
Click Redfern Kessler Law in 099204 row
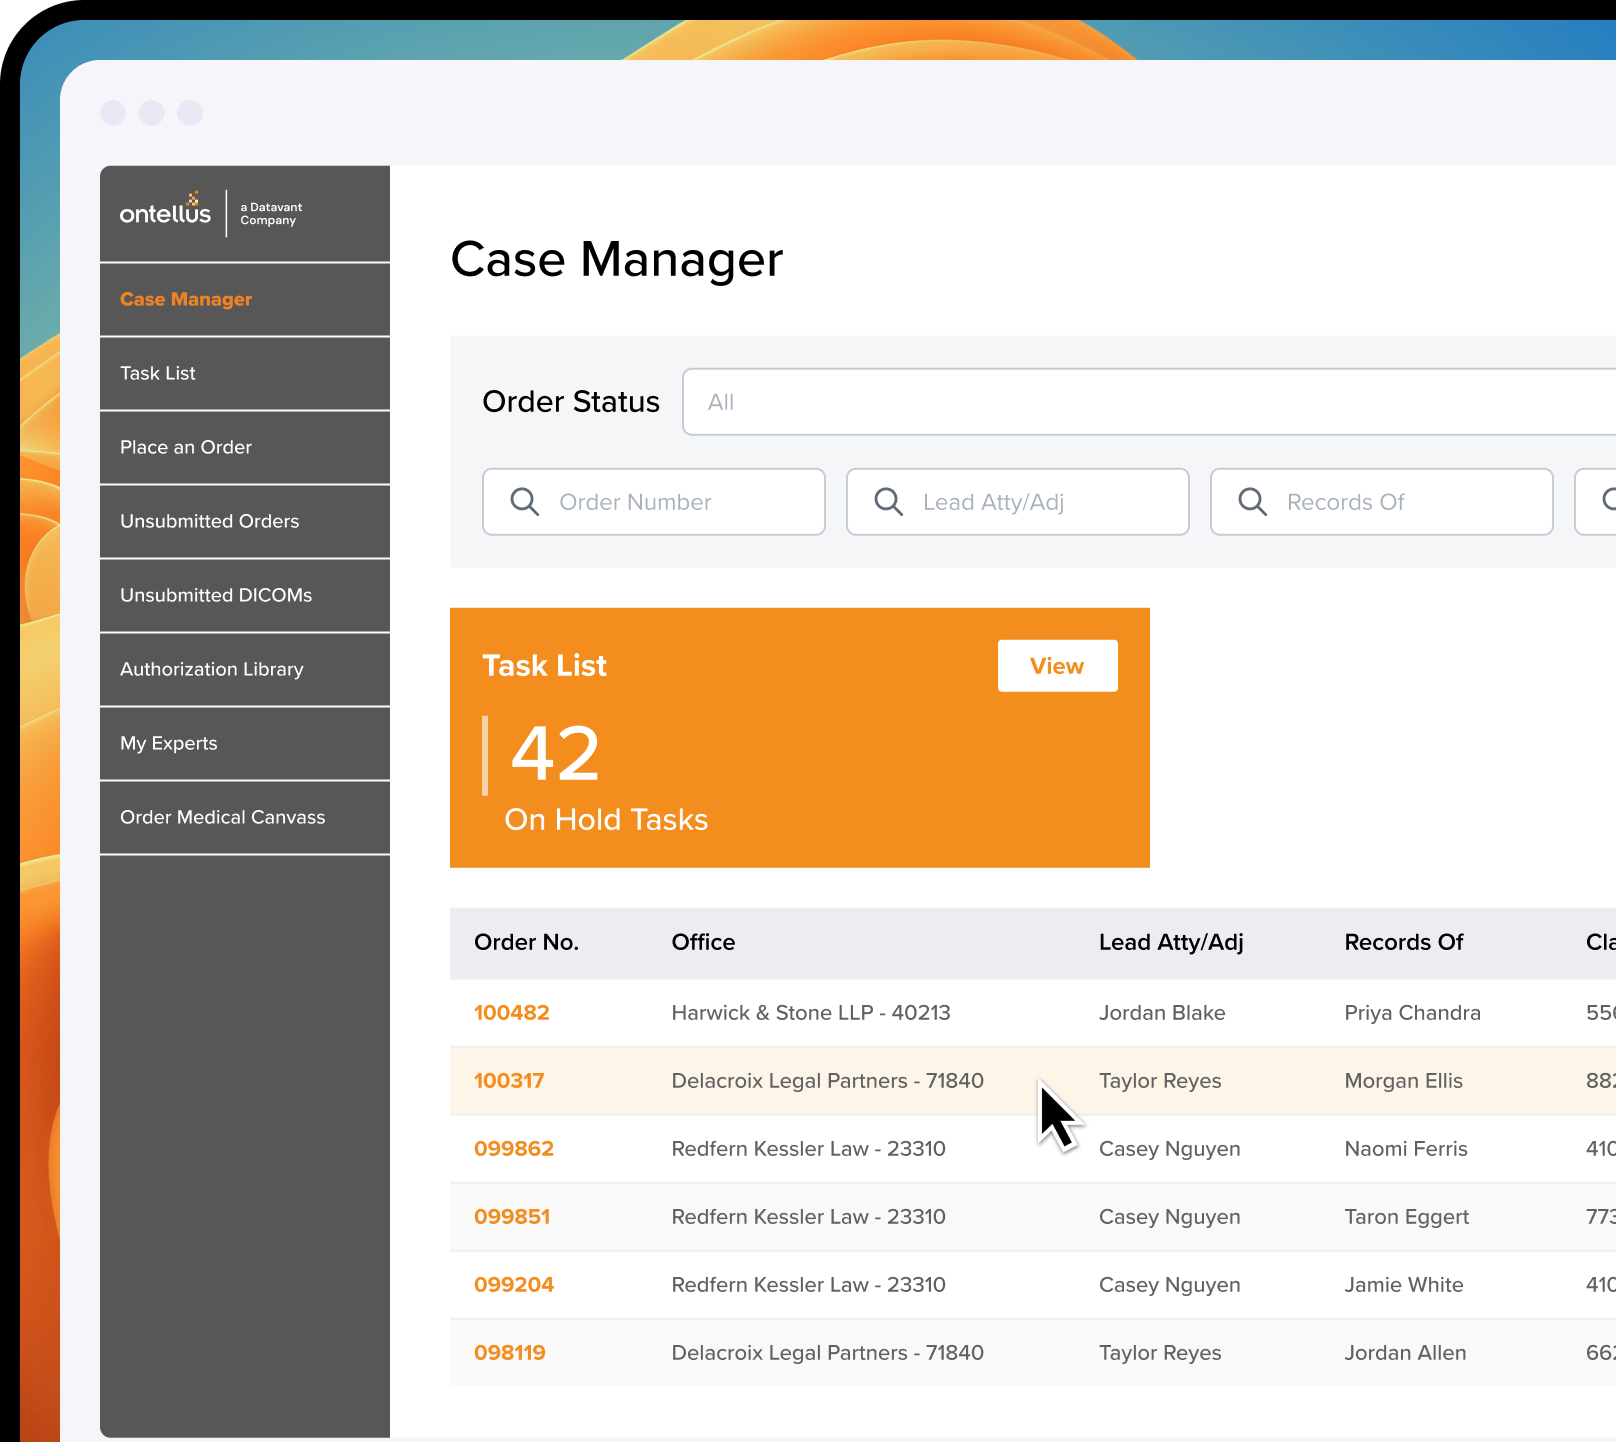click(808, 1285)
